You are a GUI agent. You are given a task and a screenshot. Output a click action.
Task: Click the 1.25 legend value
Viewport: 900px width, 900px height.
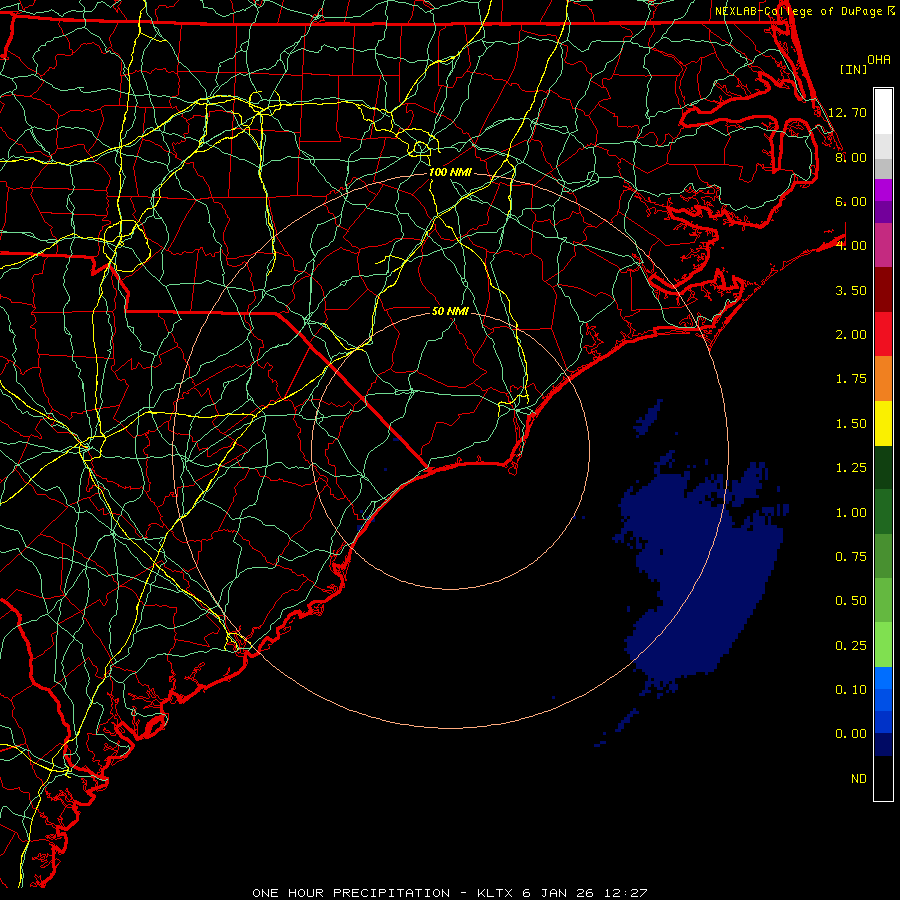[x=851, y=468]
